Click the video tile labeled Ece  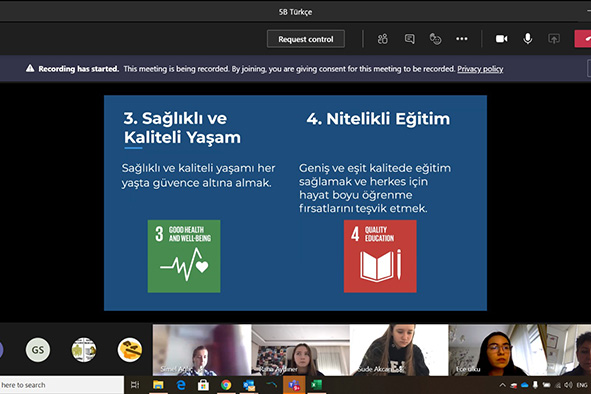pos(498,350)
